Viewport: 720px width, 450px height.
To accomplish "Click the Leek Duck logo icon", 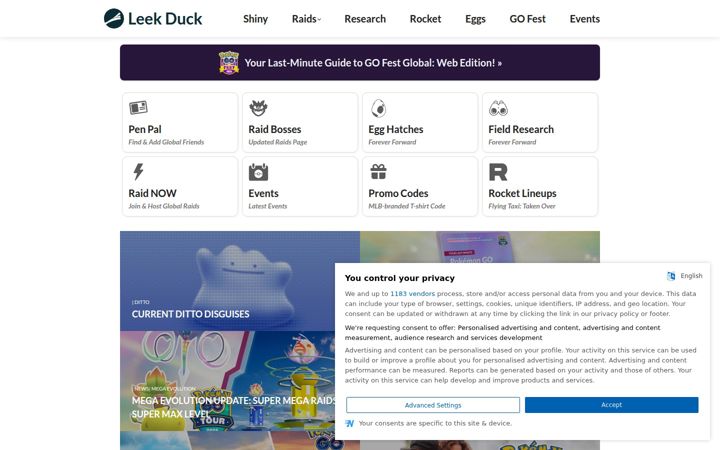I will click(113, 18).
